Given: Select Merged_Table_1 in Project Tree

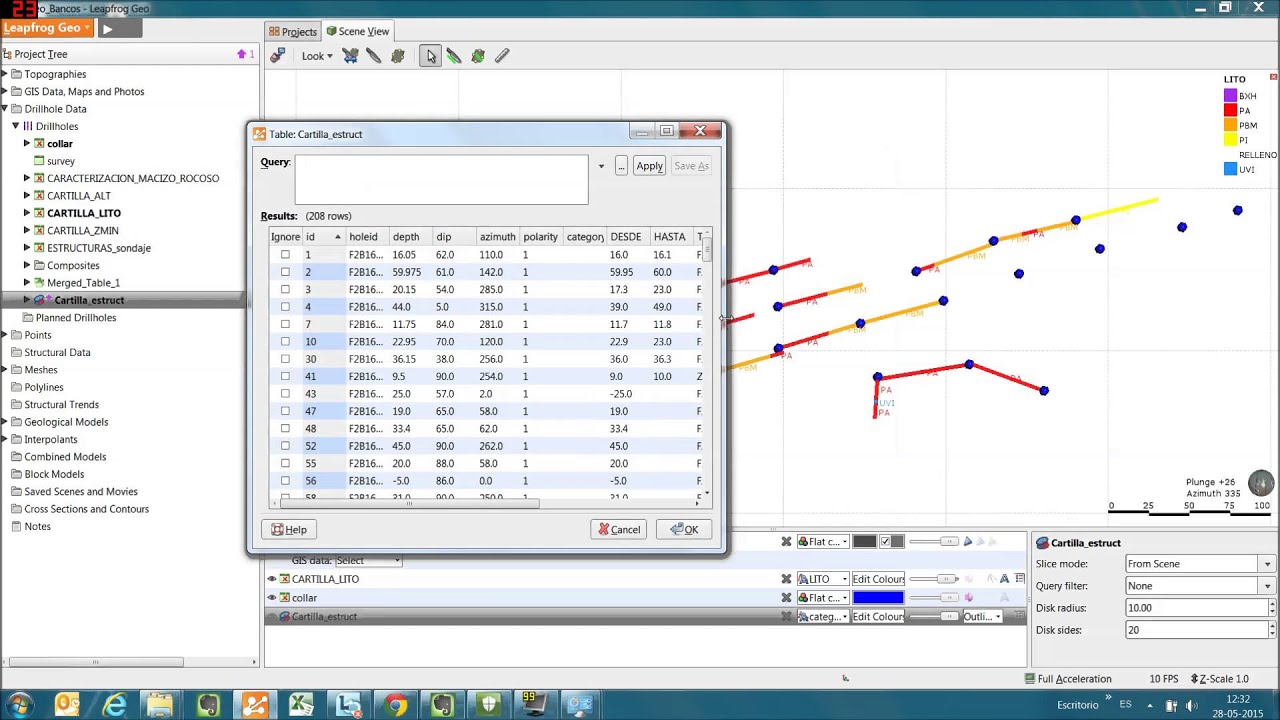Looking at the screenshot, I should pos(83,283).
